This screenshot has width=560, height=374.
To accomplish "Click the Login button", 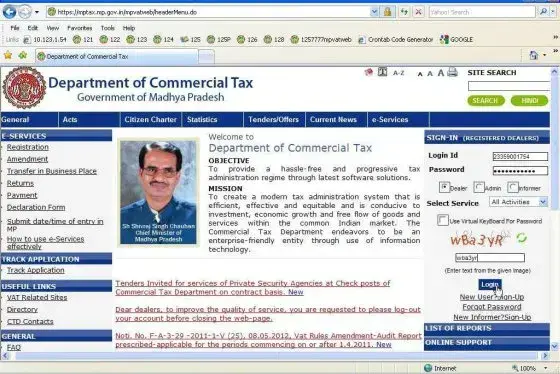I will coord(490,284).
